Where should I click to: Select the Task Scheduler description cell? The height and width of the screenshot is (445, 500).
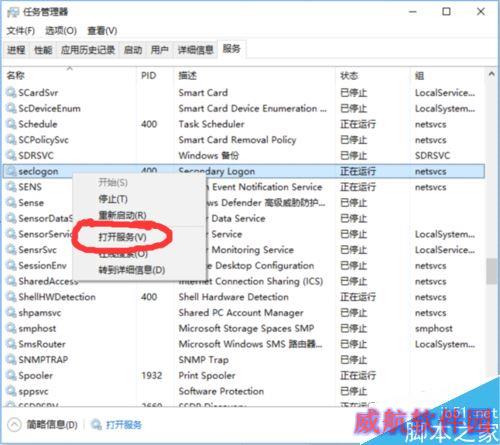211,124
